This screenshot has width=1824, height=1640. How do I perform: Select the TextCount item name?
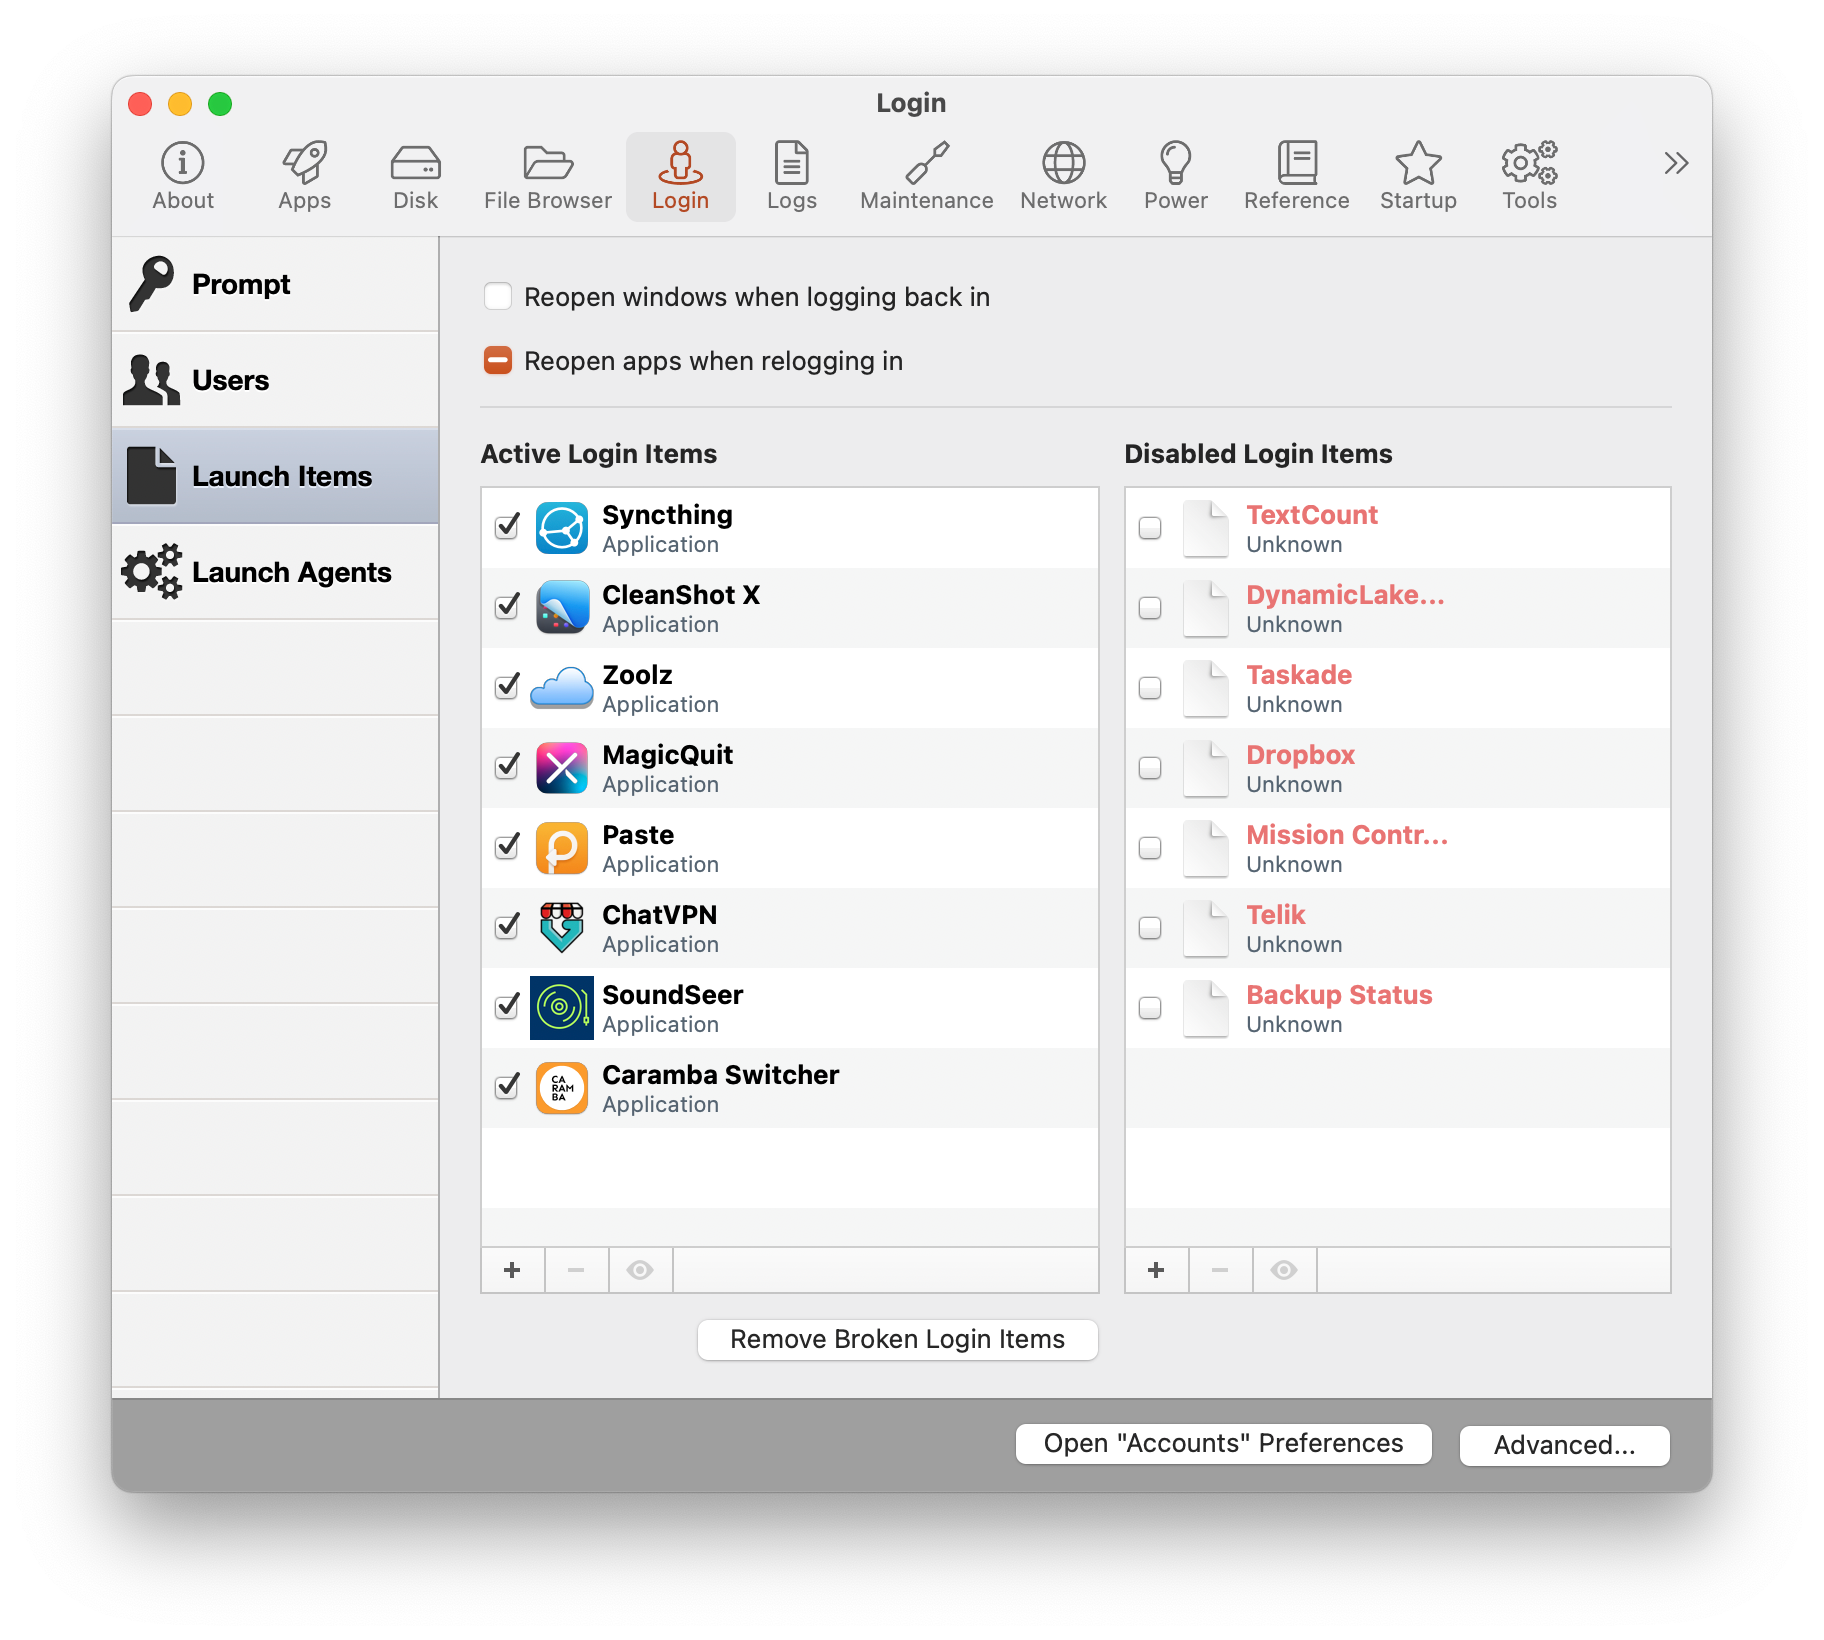point(1312,515)
